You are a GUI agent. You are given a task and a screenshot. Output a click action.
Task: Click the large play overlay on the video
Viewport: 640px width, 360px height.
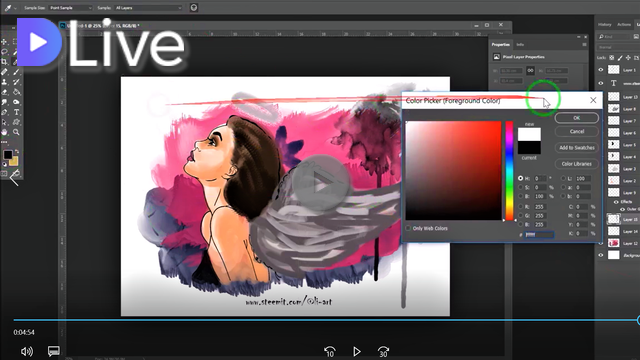(321, 183)
